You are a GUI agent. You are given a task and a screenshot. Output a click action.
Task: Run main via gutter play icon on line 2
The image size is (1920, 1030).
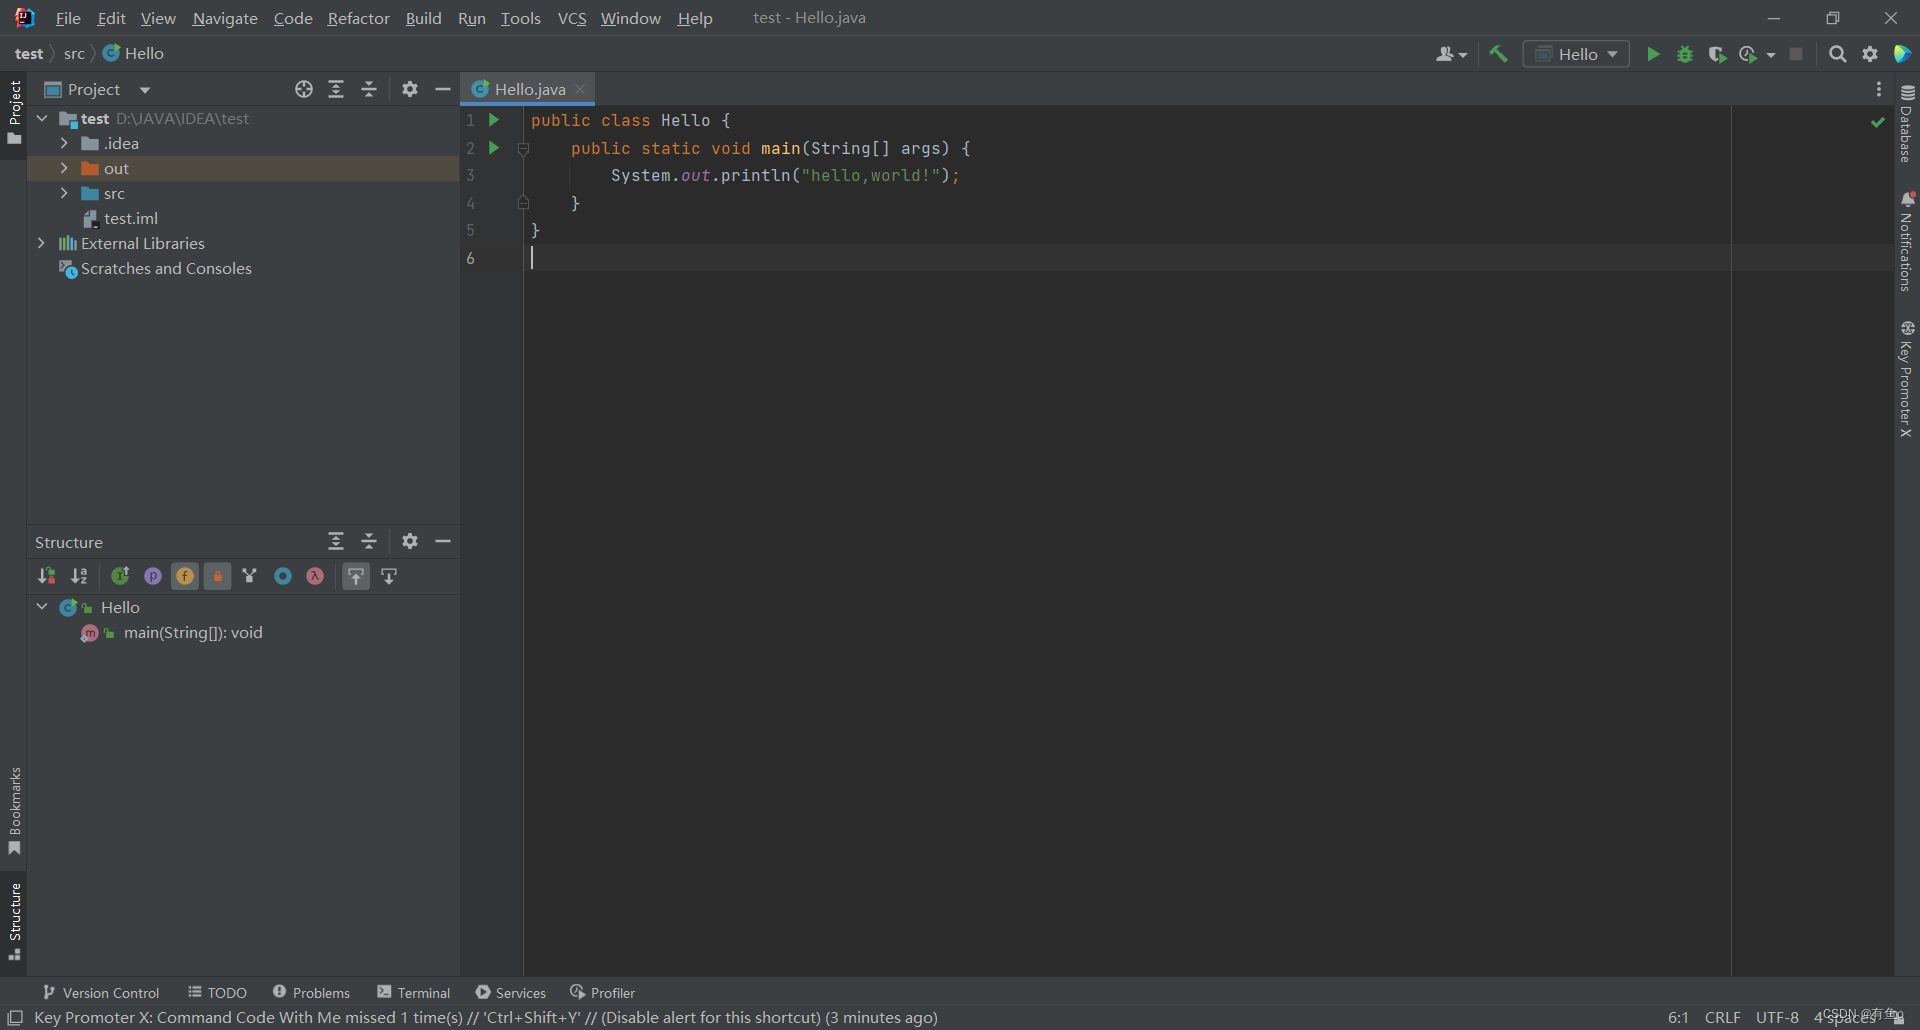click(x=494, y=148)
